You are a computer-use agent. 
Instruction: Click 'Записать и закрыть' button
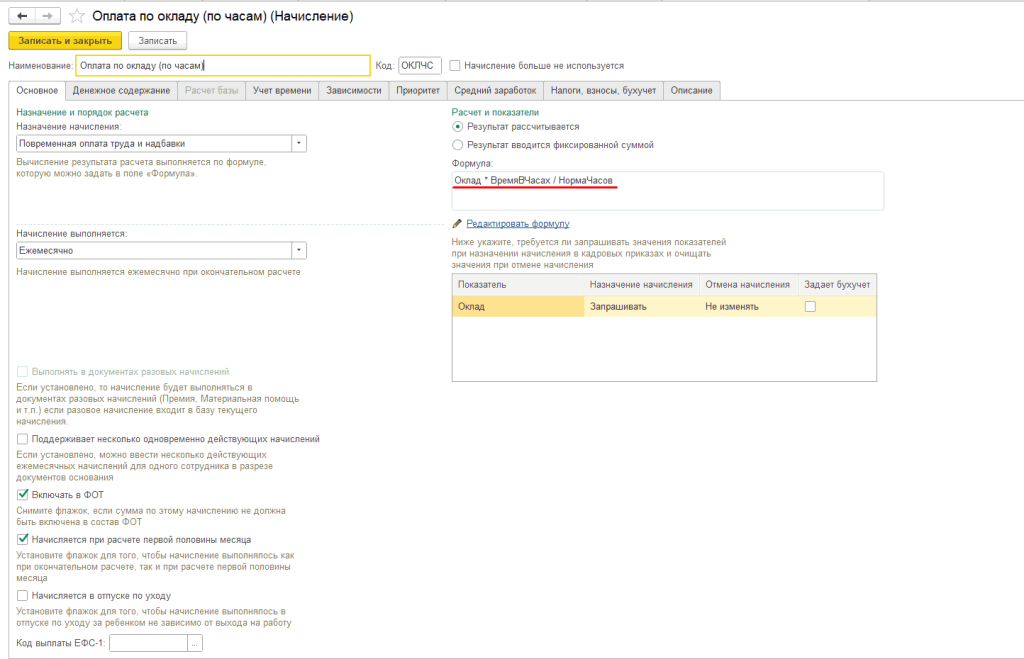[65, 41]
